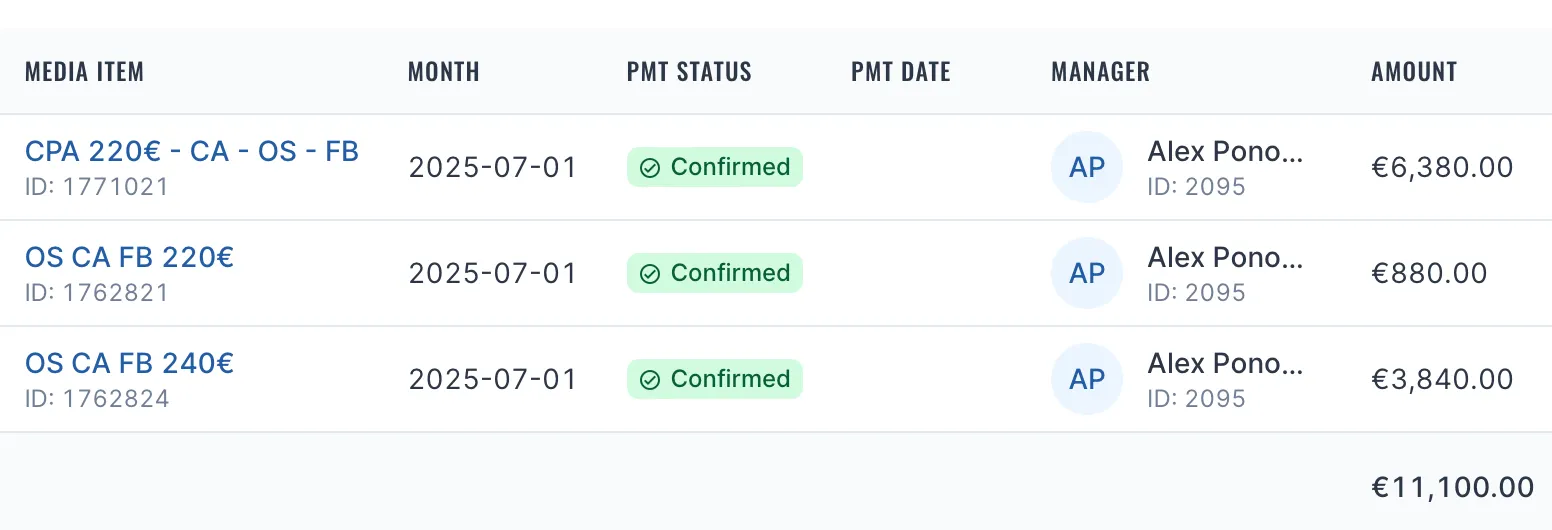Click the Alex Pono... manager name in the first row
Screen dimensions: 1552x530
click(x=1225, y=152)
